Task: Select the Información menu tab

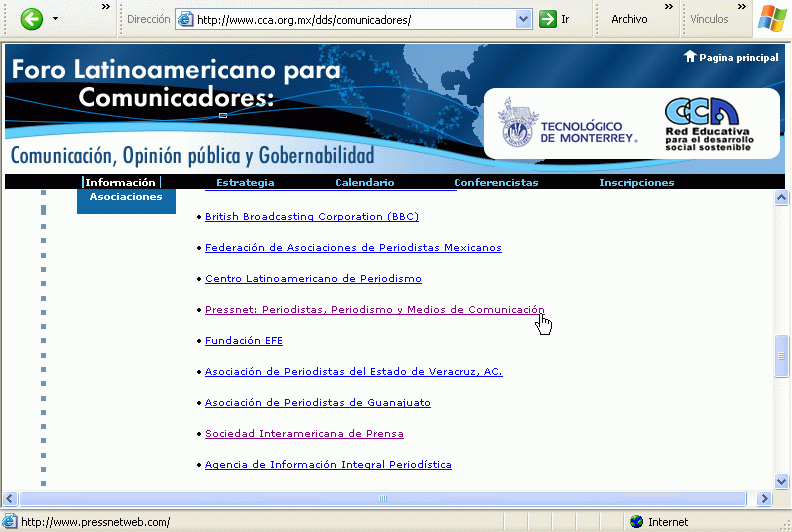Action: tap(120, 182)
